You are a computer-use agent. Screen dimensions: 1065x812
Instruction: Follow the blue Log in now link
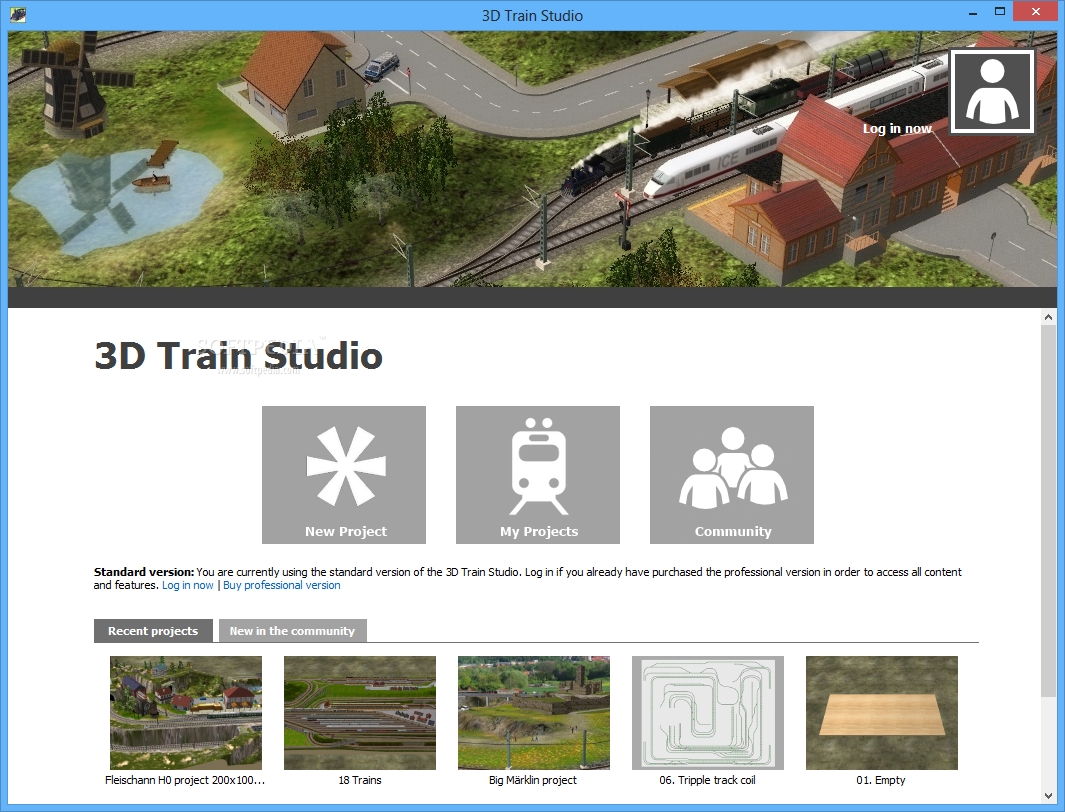[187, 585]
